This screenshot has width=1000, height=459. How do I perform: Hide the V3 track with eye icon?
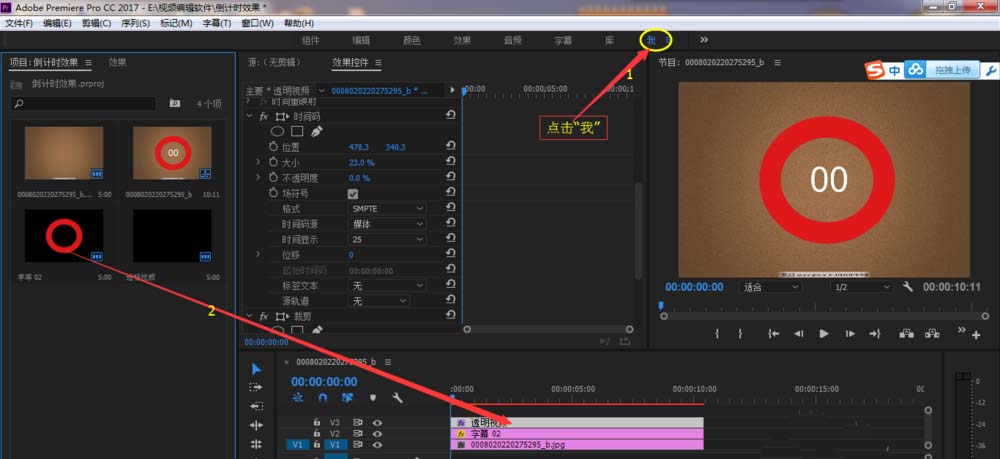(x=378, y=422)
